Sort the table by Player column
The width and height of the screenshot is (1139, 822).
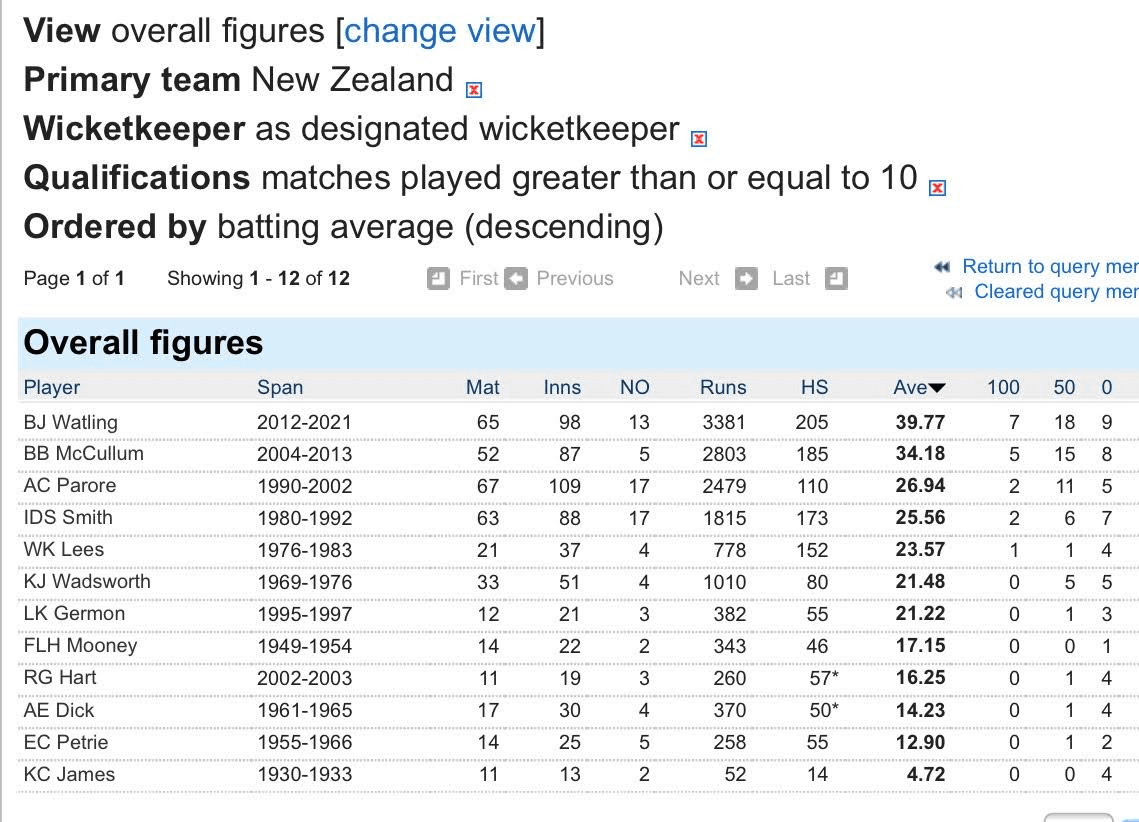click(x=52, y=388)
